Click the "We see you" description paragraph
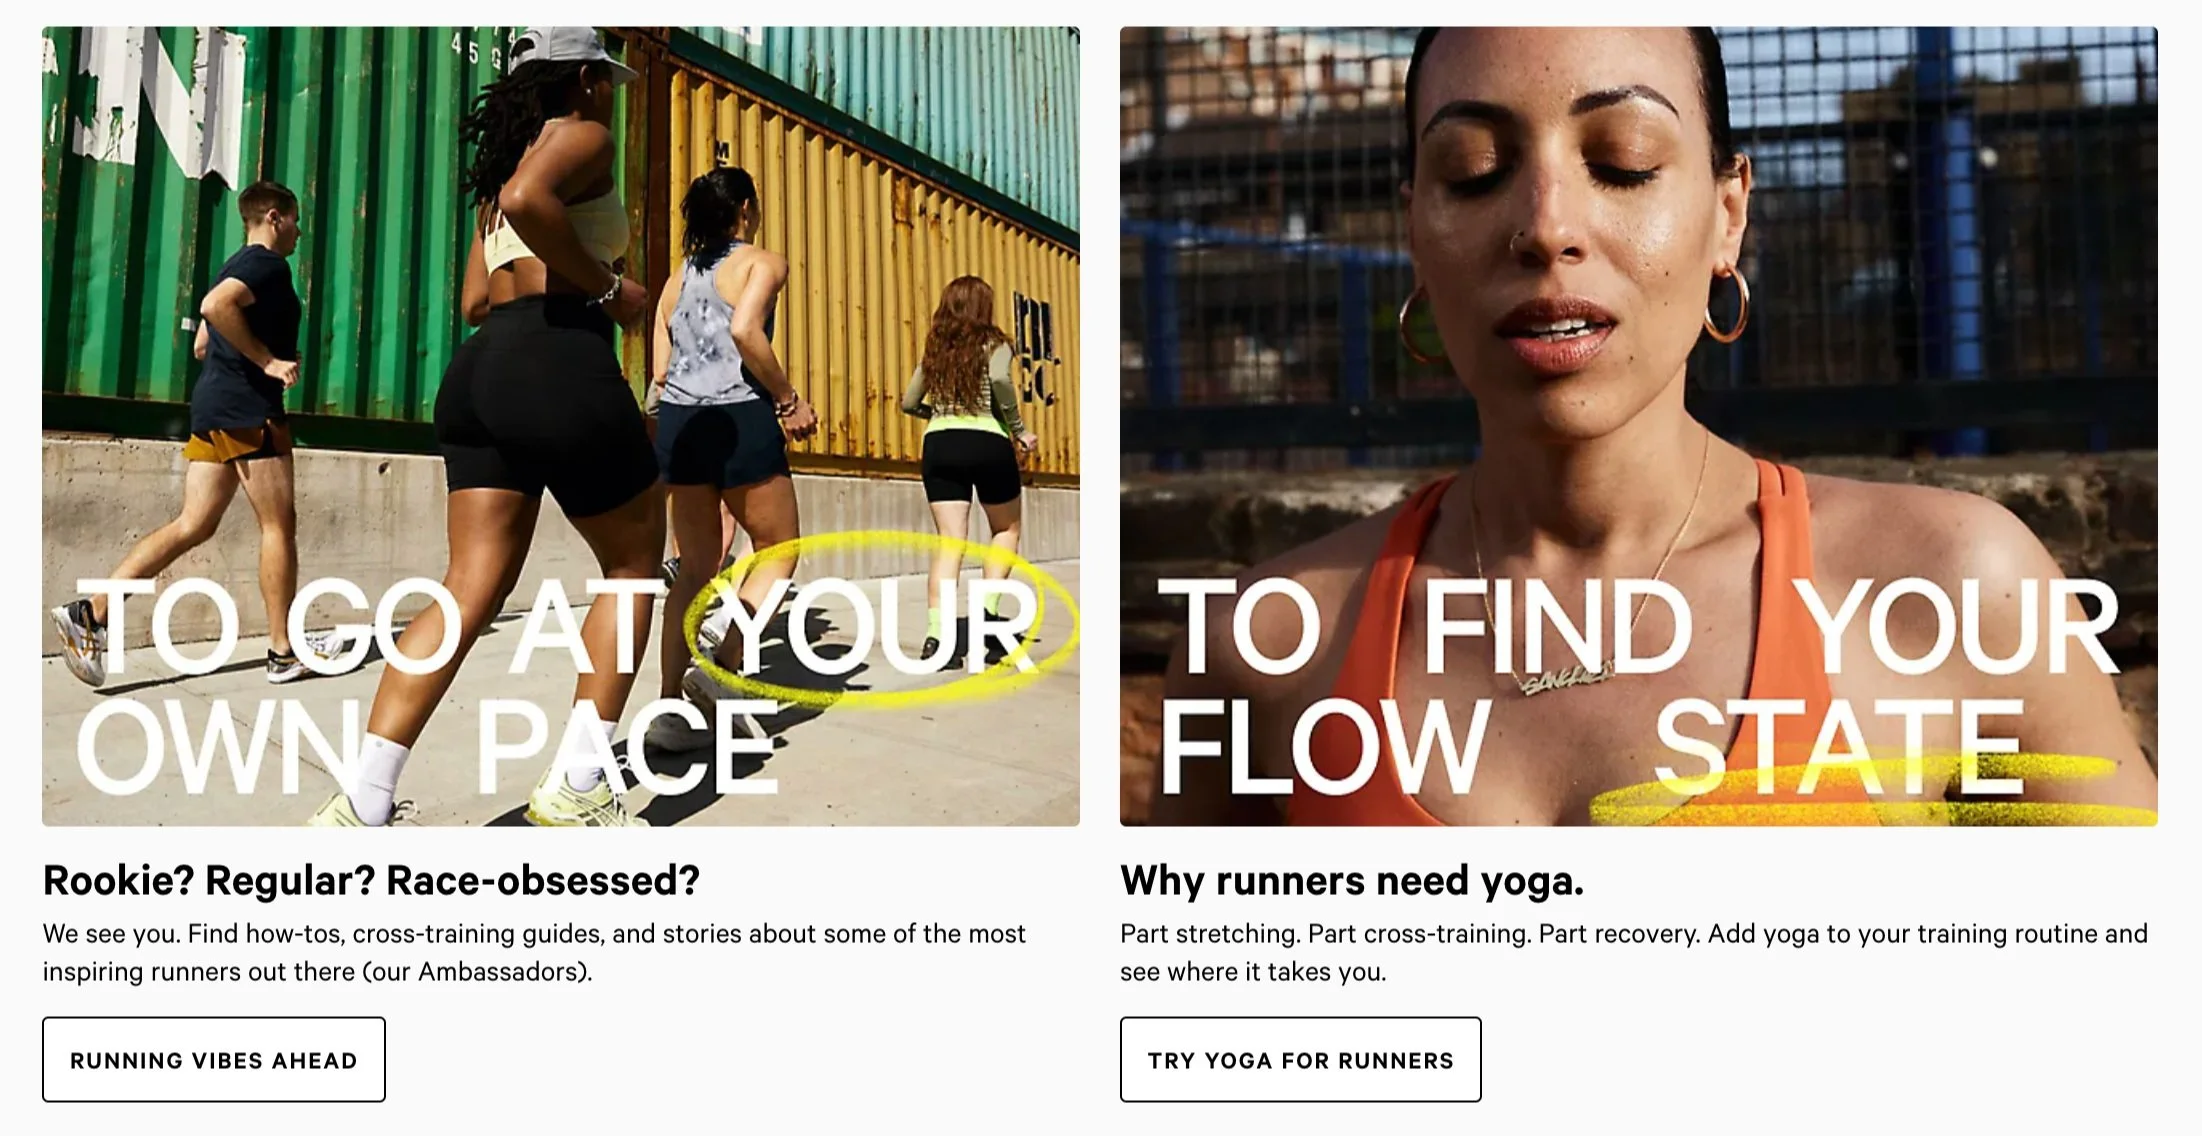Viewport: 2202px width, 1136px height. click(x=534, y=952)
